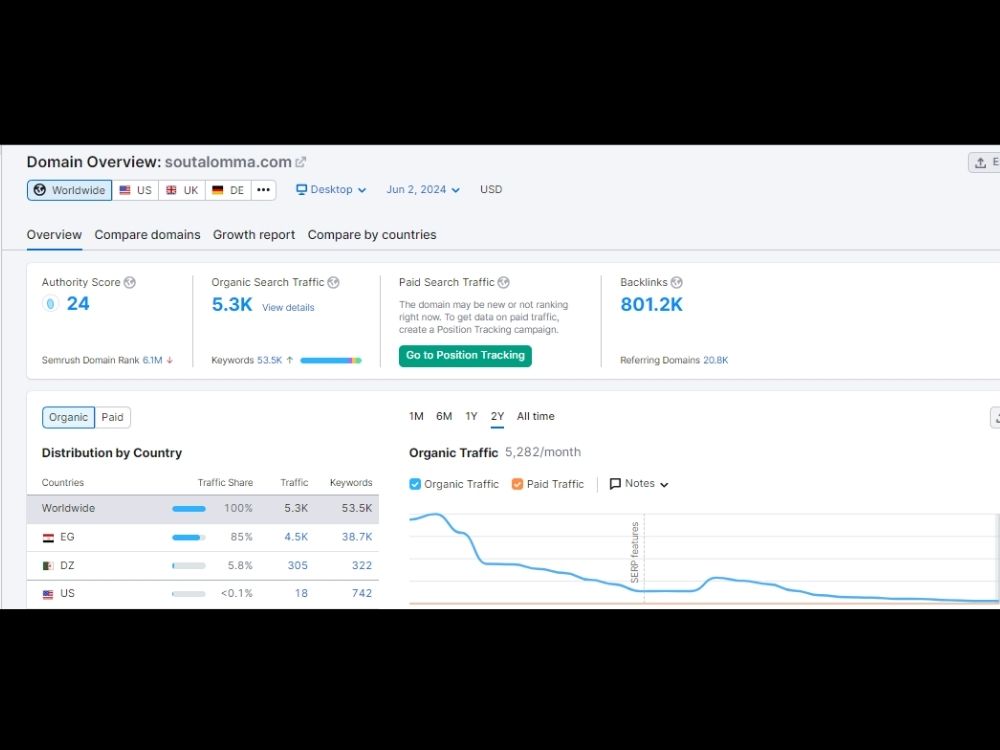Screen dimensions: 1000x750
Task: Switch distribution to Paid
Action: (x=112, y=417)
